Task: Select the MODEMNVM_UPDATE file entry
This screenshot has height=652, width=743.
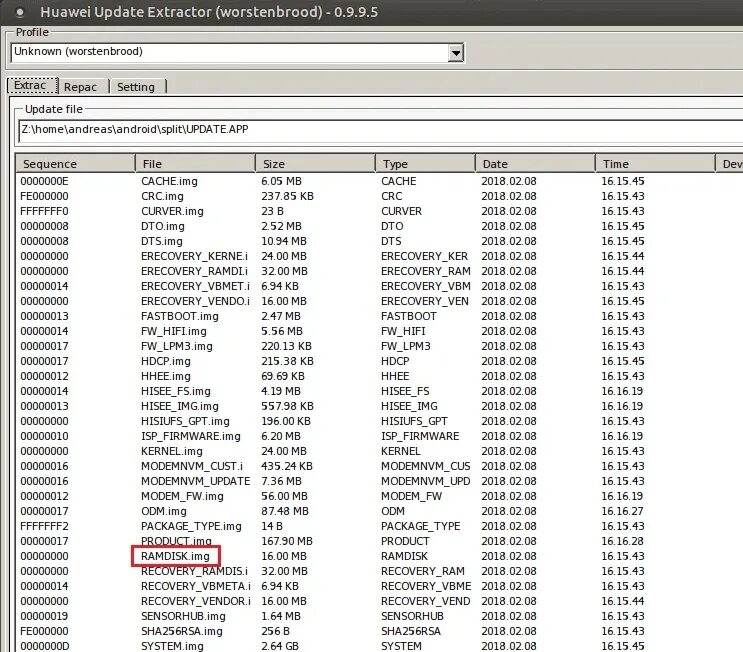Action: tap(195, 481)
